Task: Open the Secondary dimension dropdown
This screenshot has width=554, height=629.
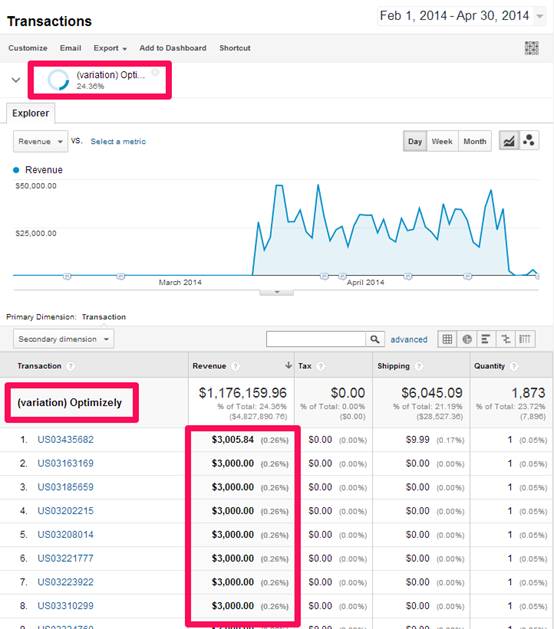Action: [63, 339]
